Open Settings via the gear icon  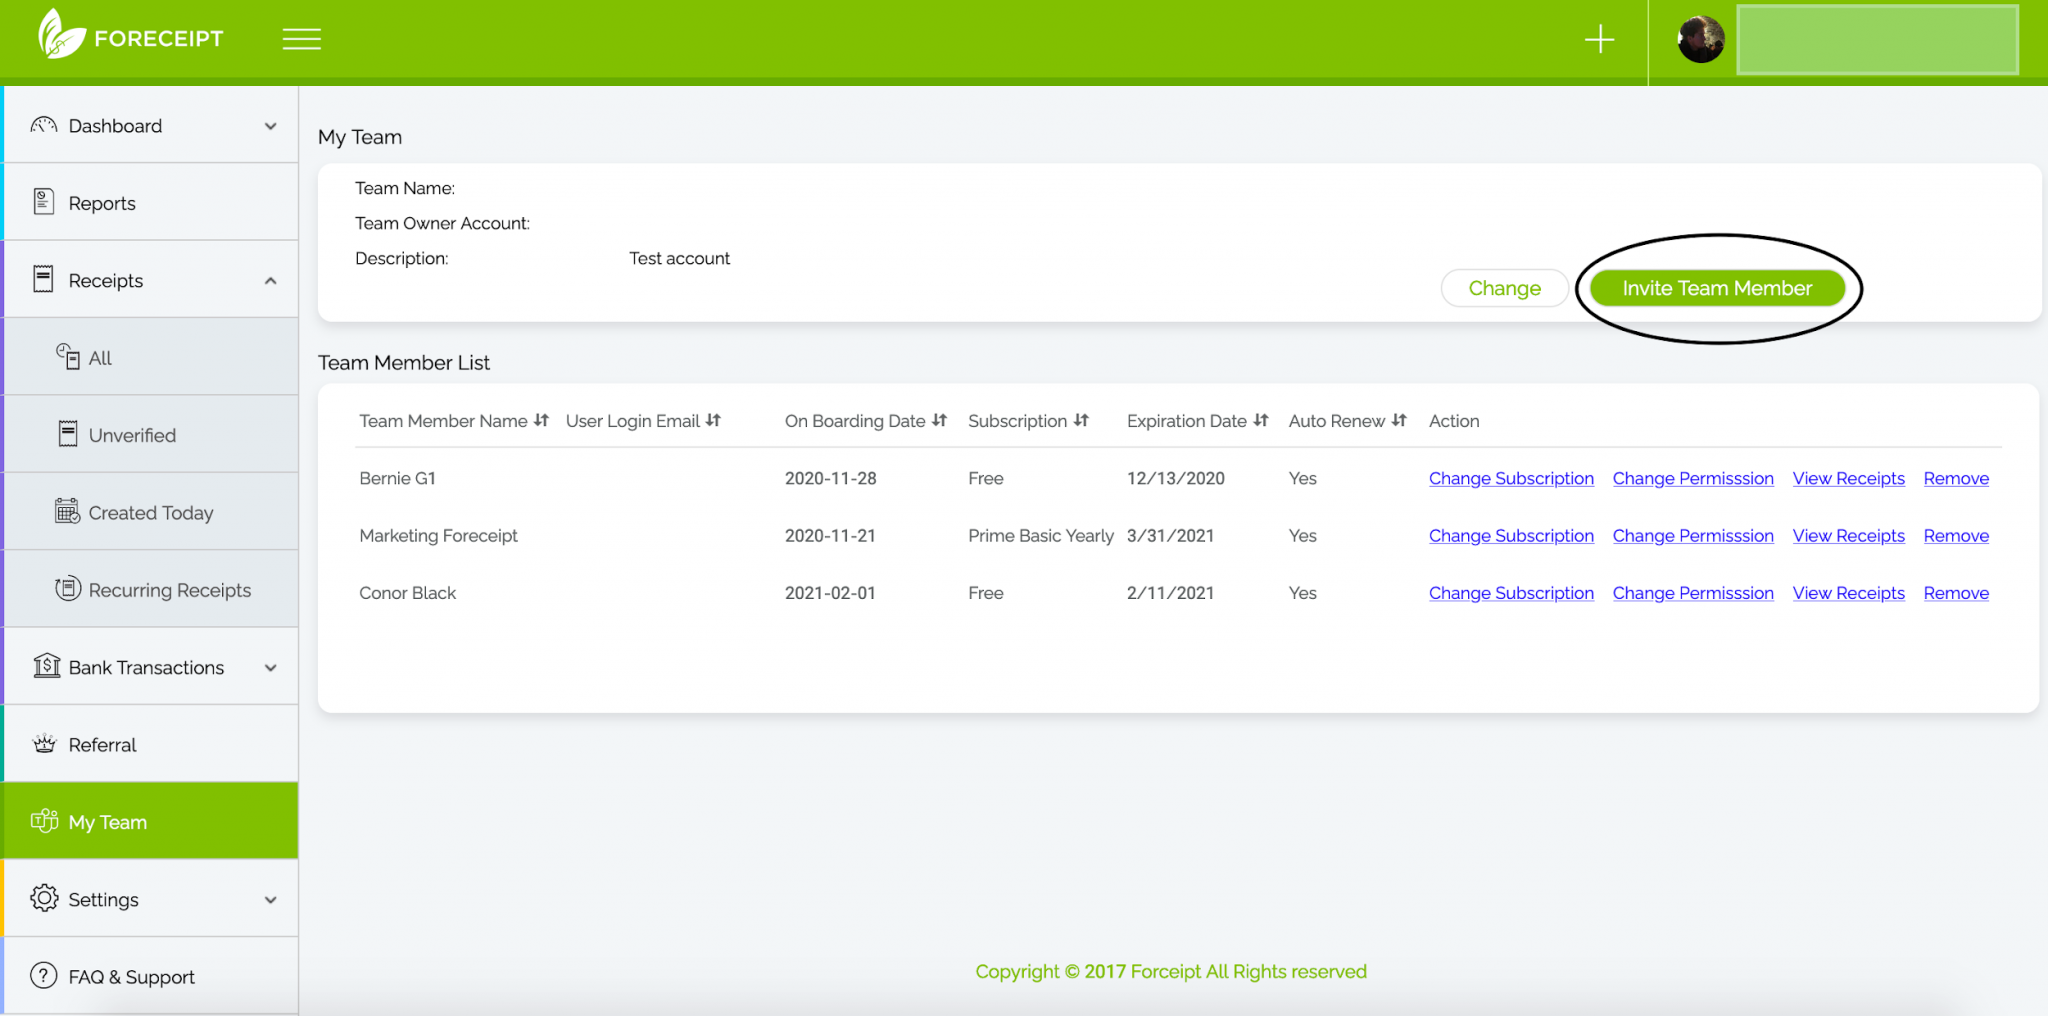(x=43, y=898)
